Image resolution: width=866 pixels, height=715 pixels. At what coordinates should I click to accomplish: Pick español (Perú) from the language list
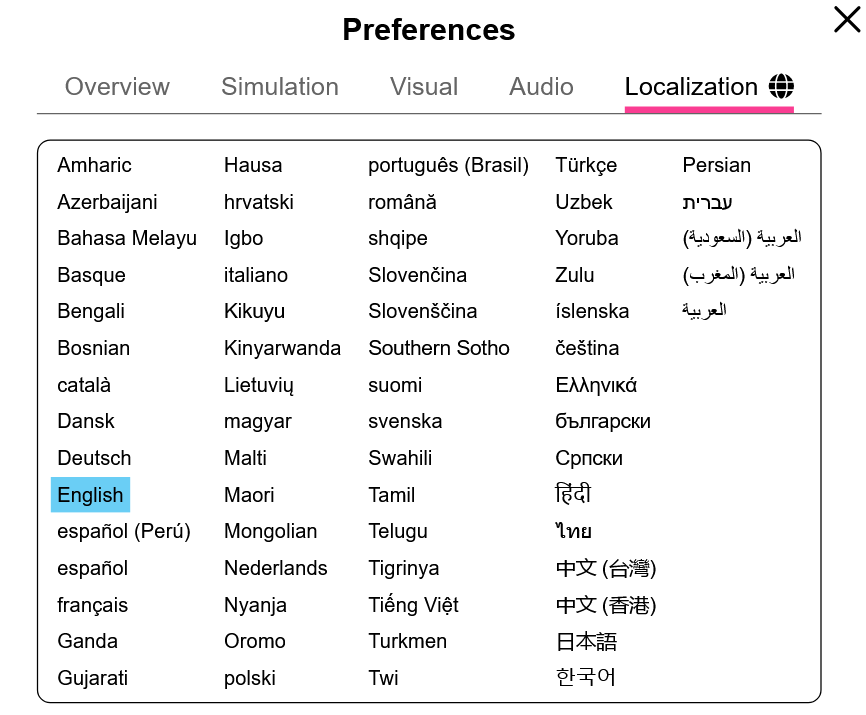124,531
